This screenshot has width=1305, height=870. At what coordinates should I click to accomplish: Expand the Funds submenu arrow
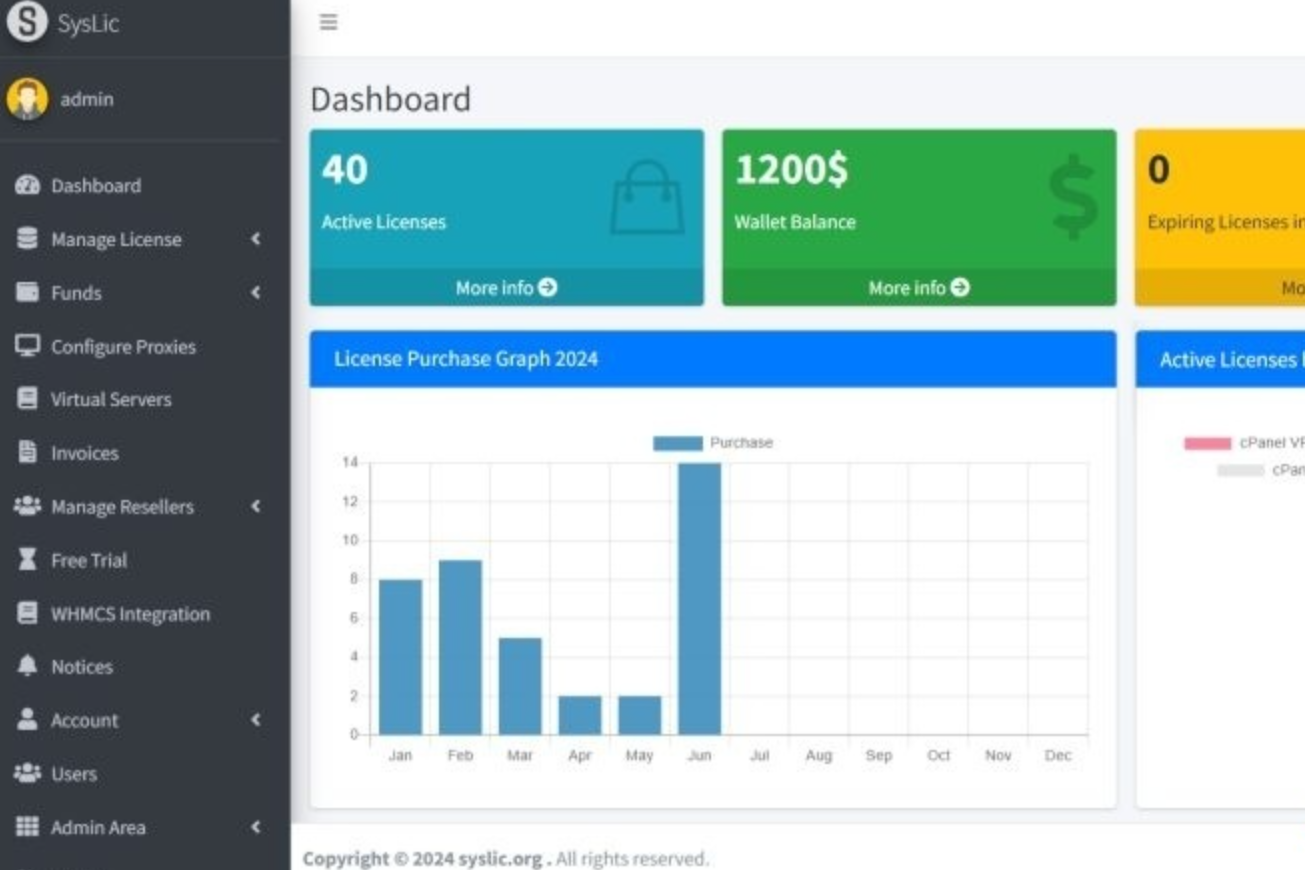coord(256,292)
